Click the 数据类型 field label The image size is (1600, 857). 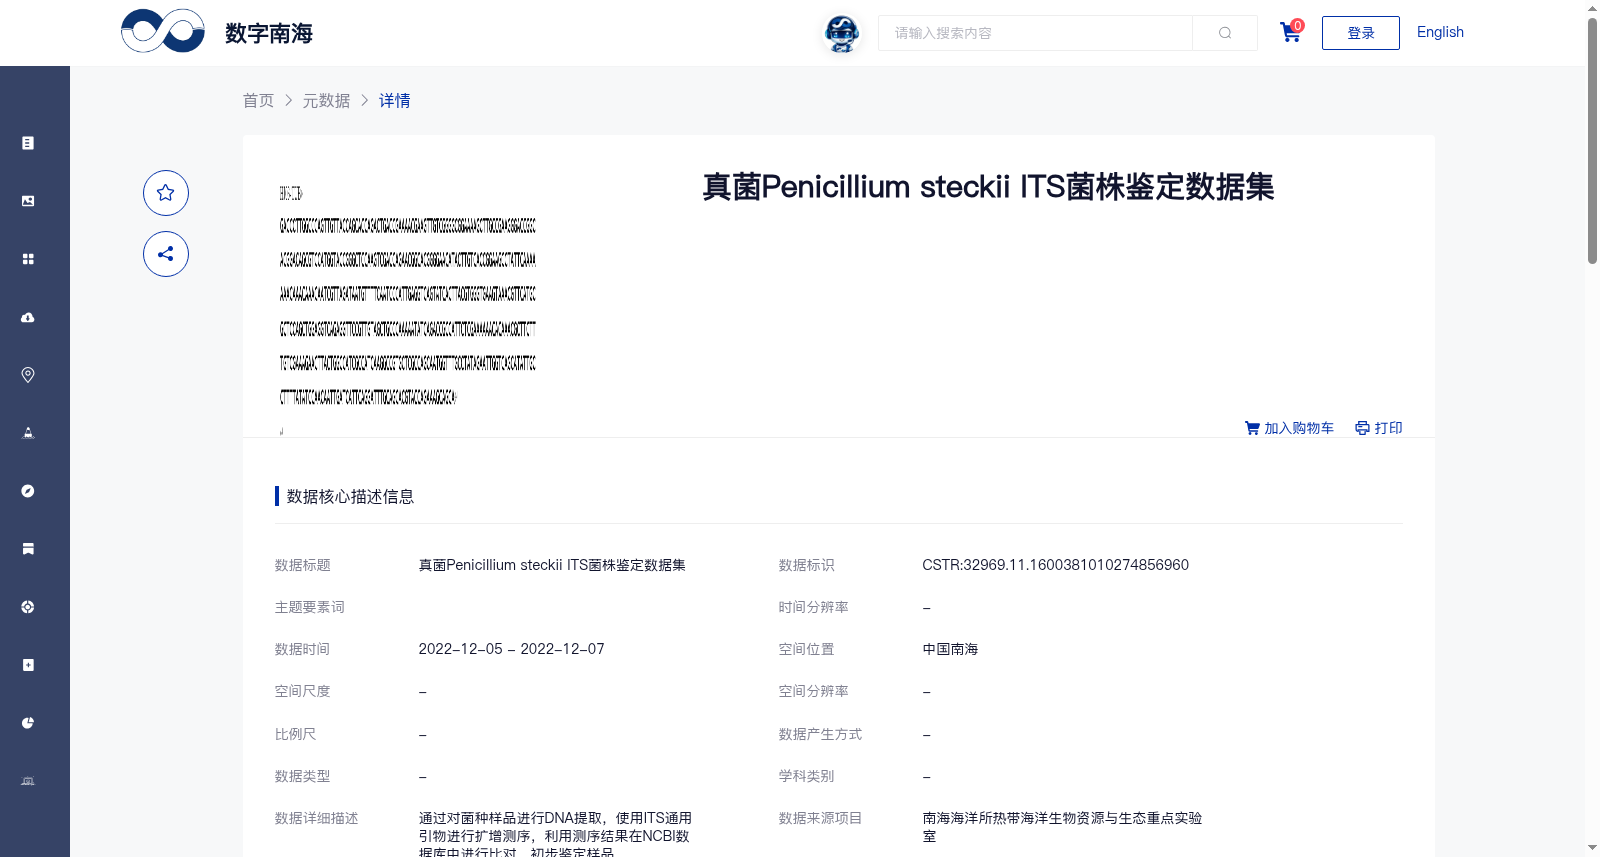[303, 776]
